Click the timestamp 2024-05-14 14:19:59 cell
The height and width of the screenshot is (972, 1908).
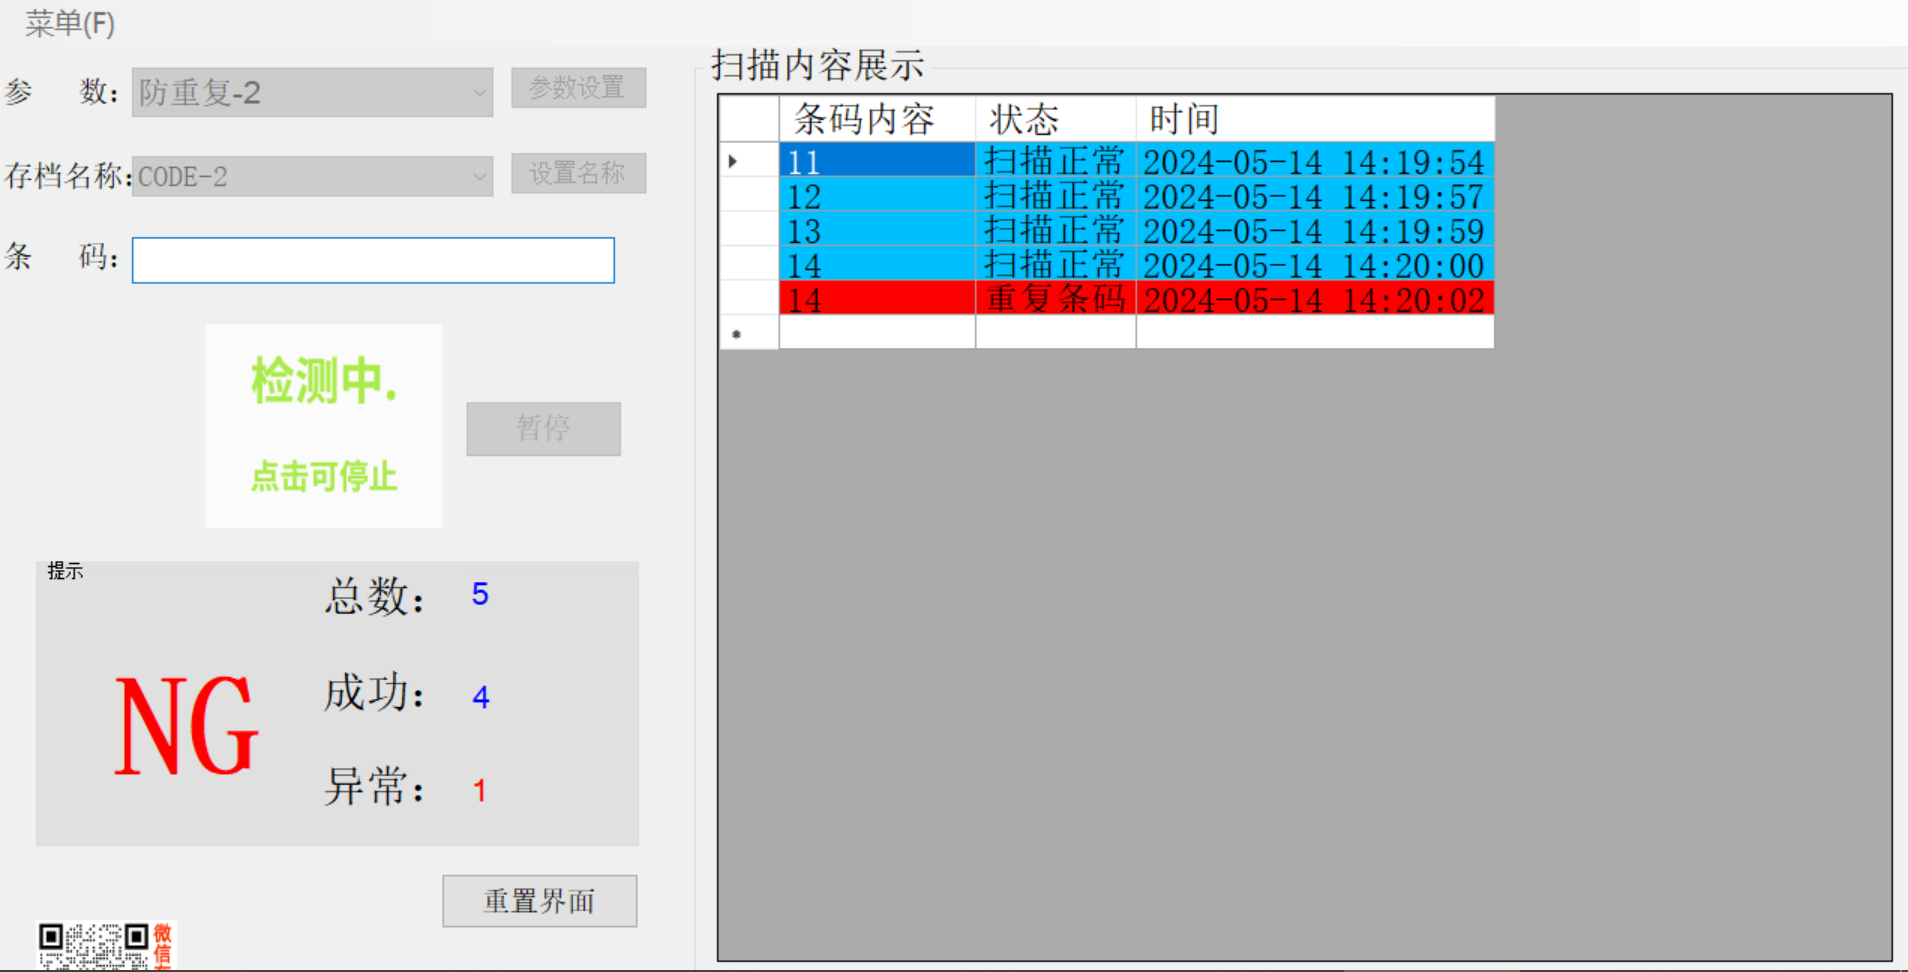(x=1314, y=231)
